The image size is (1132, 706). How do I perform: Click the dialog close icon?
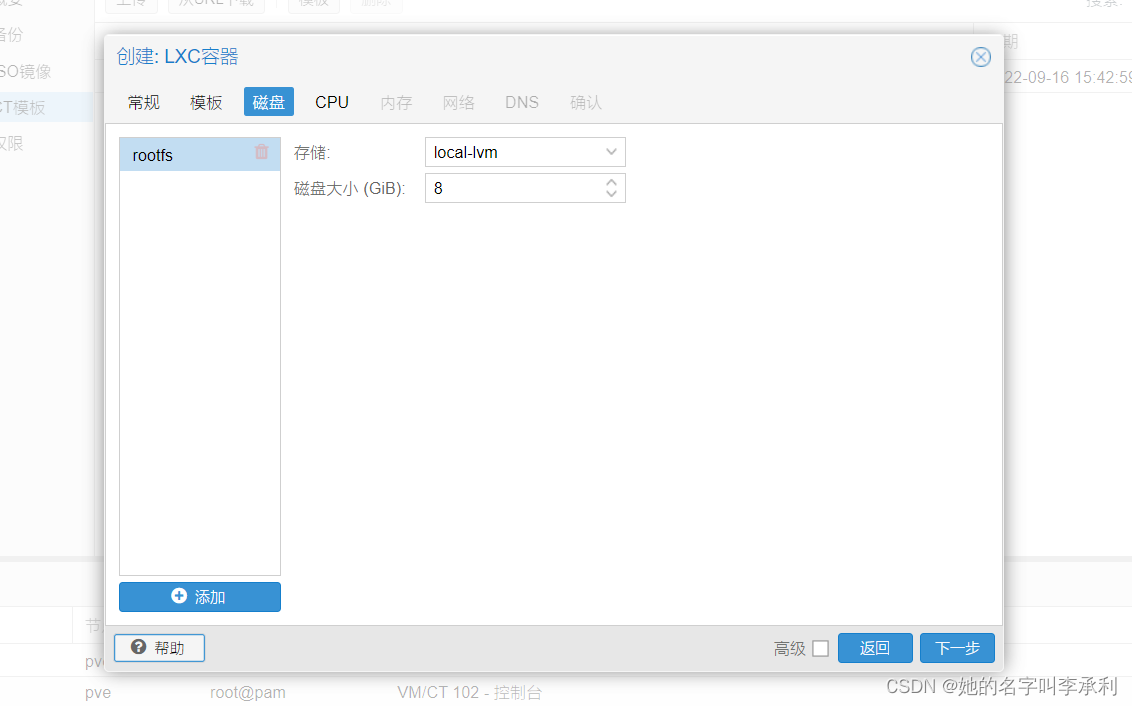[x=980, y=57]
